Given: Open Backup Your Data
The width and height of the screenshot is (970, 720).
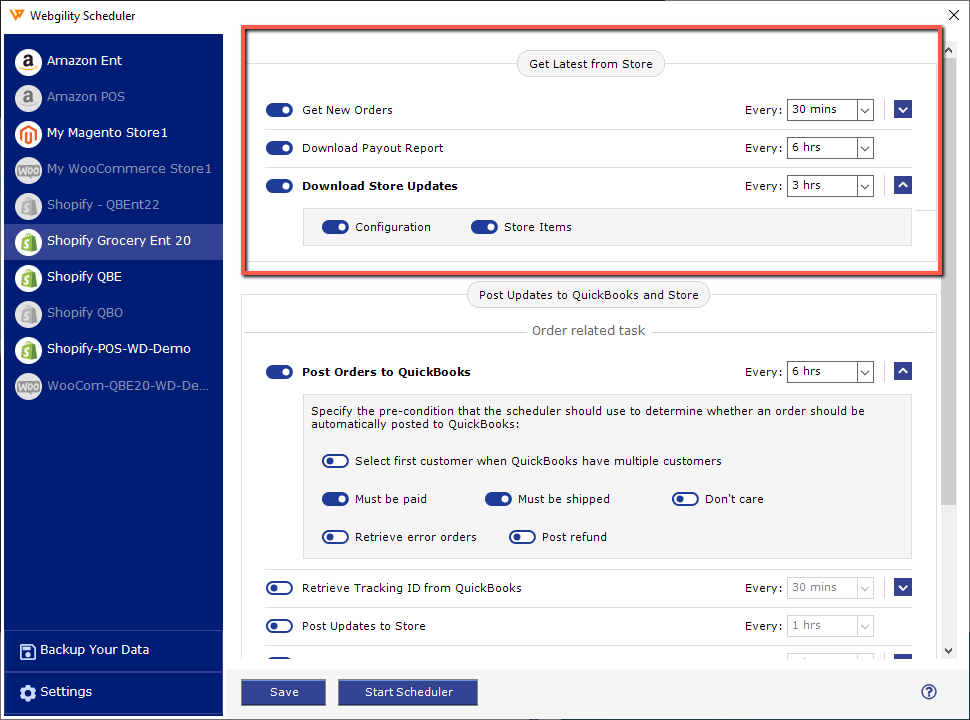Looking at the screenshot, I should (113, 650).
